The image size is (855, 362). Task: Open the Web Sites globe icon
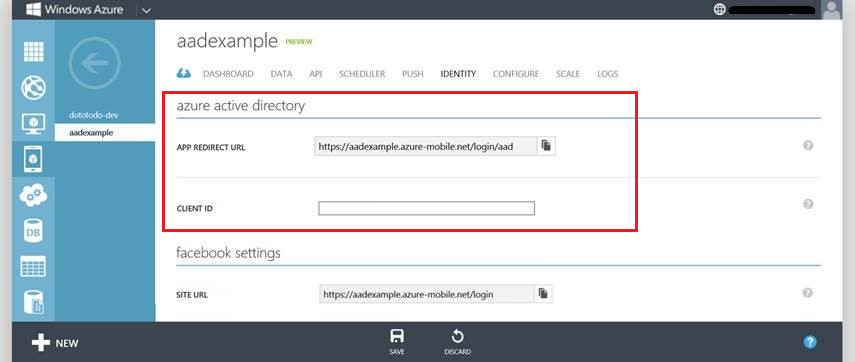tap(33, 88)
